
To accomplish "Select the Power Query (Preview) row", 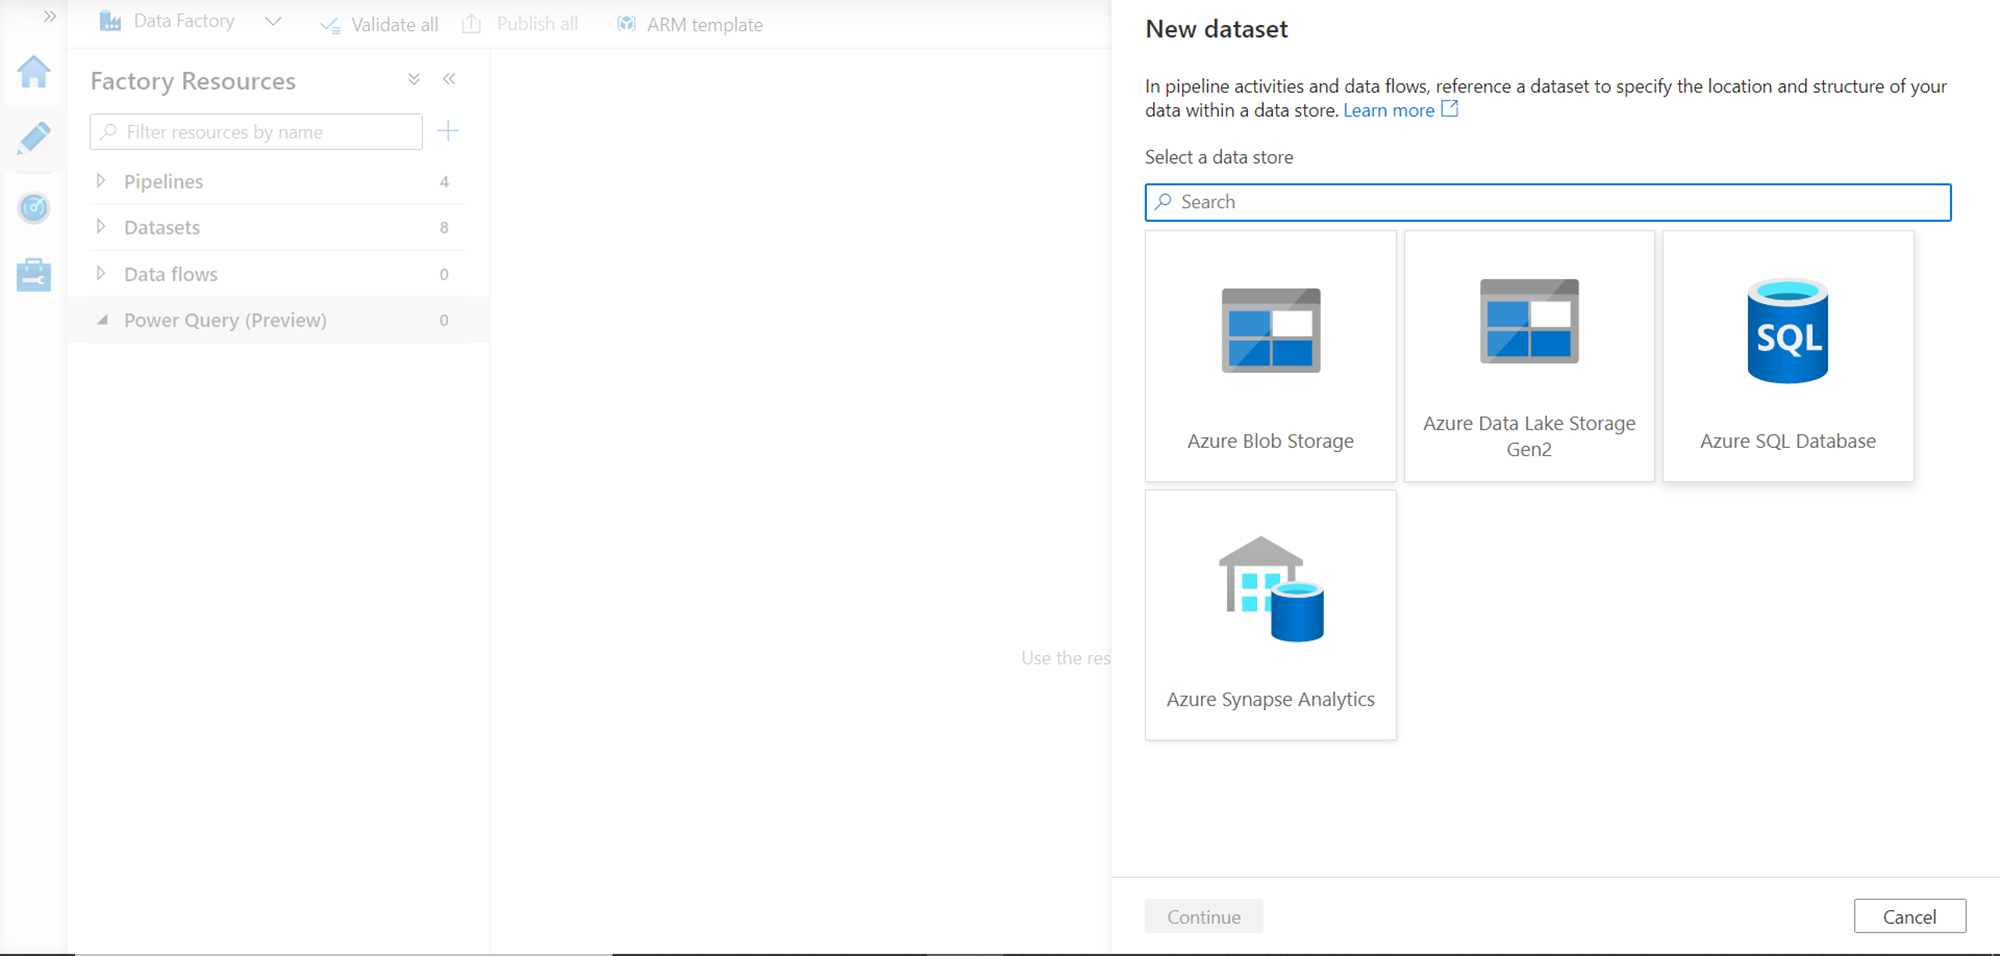I will 278,320.
